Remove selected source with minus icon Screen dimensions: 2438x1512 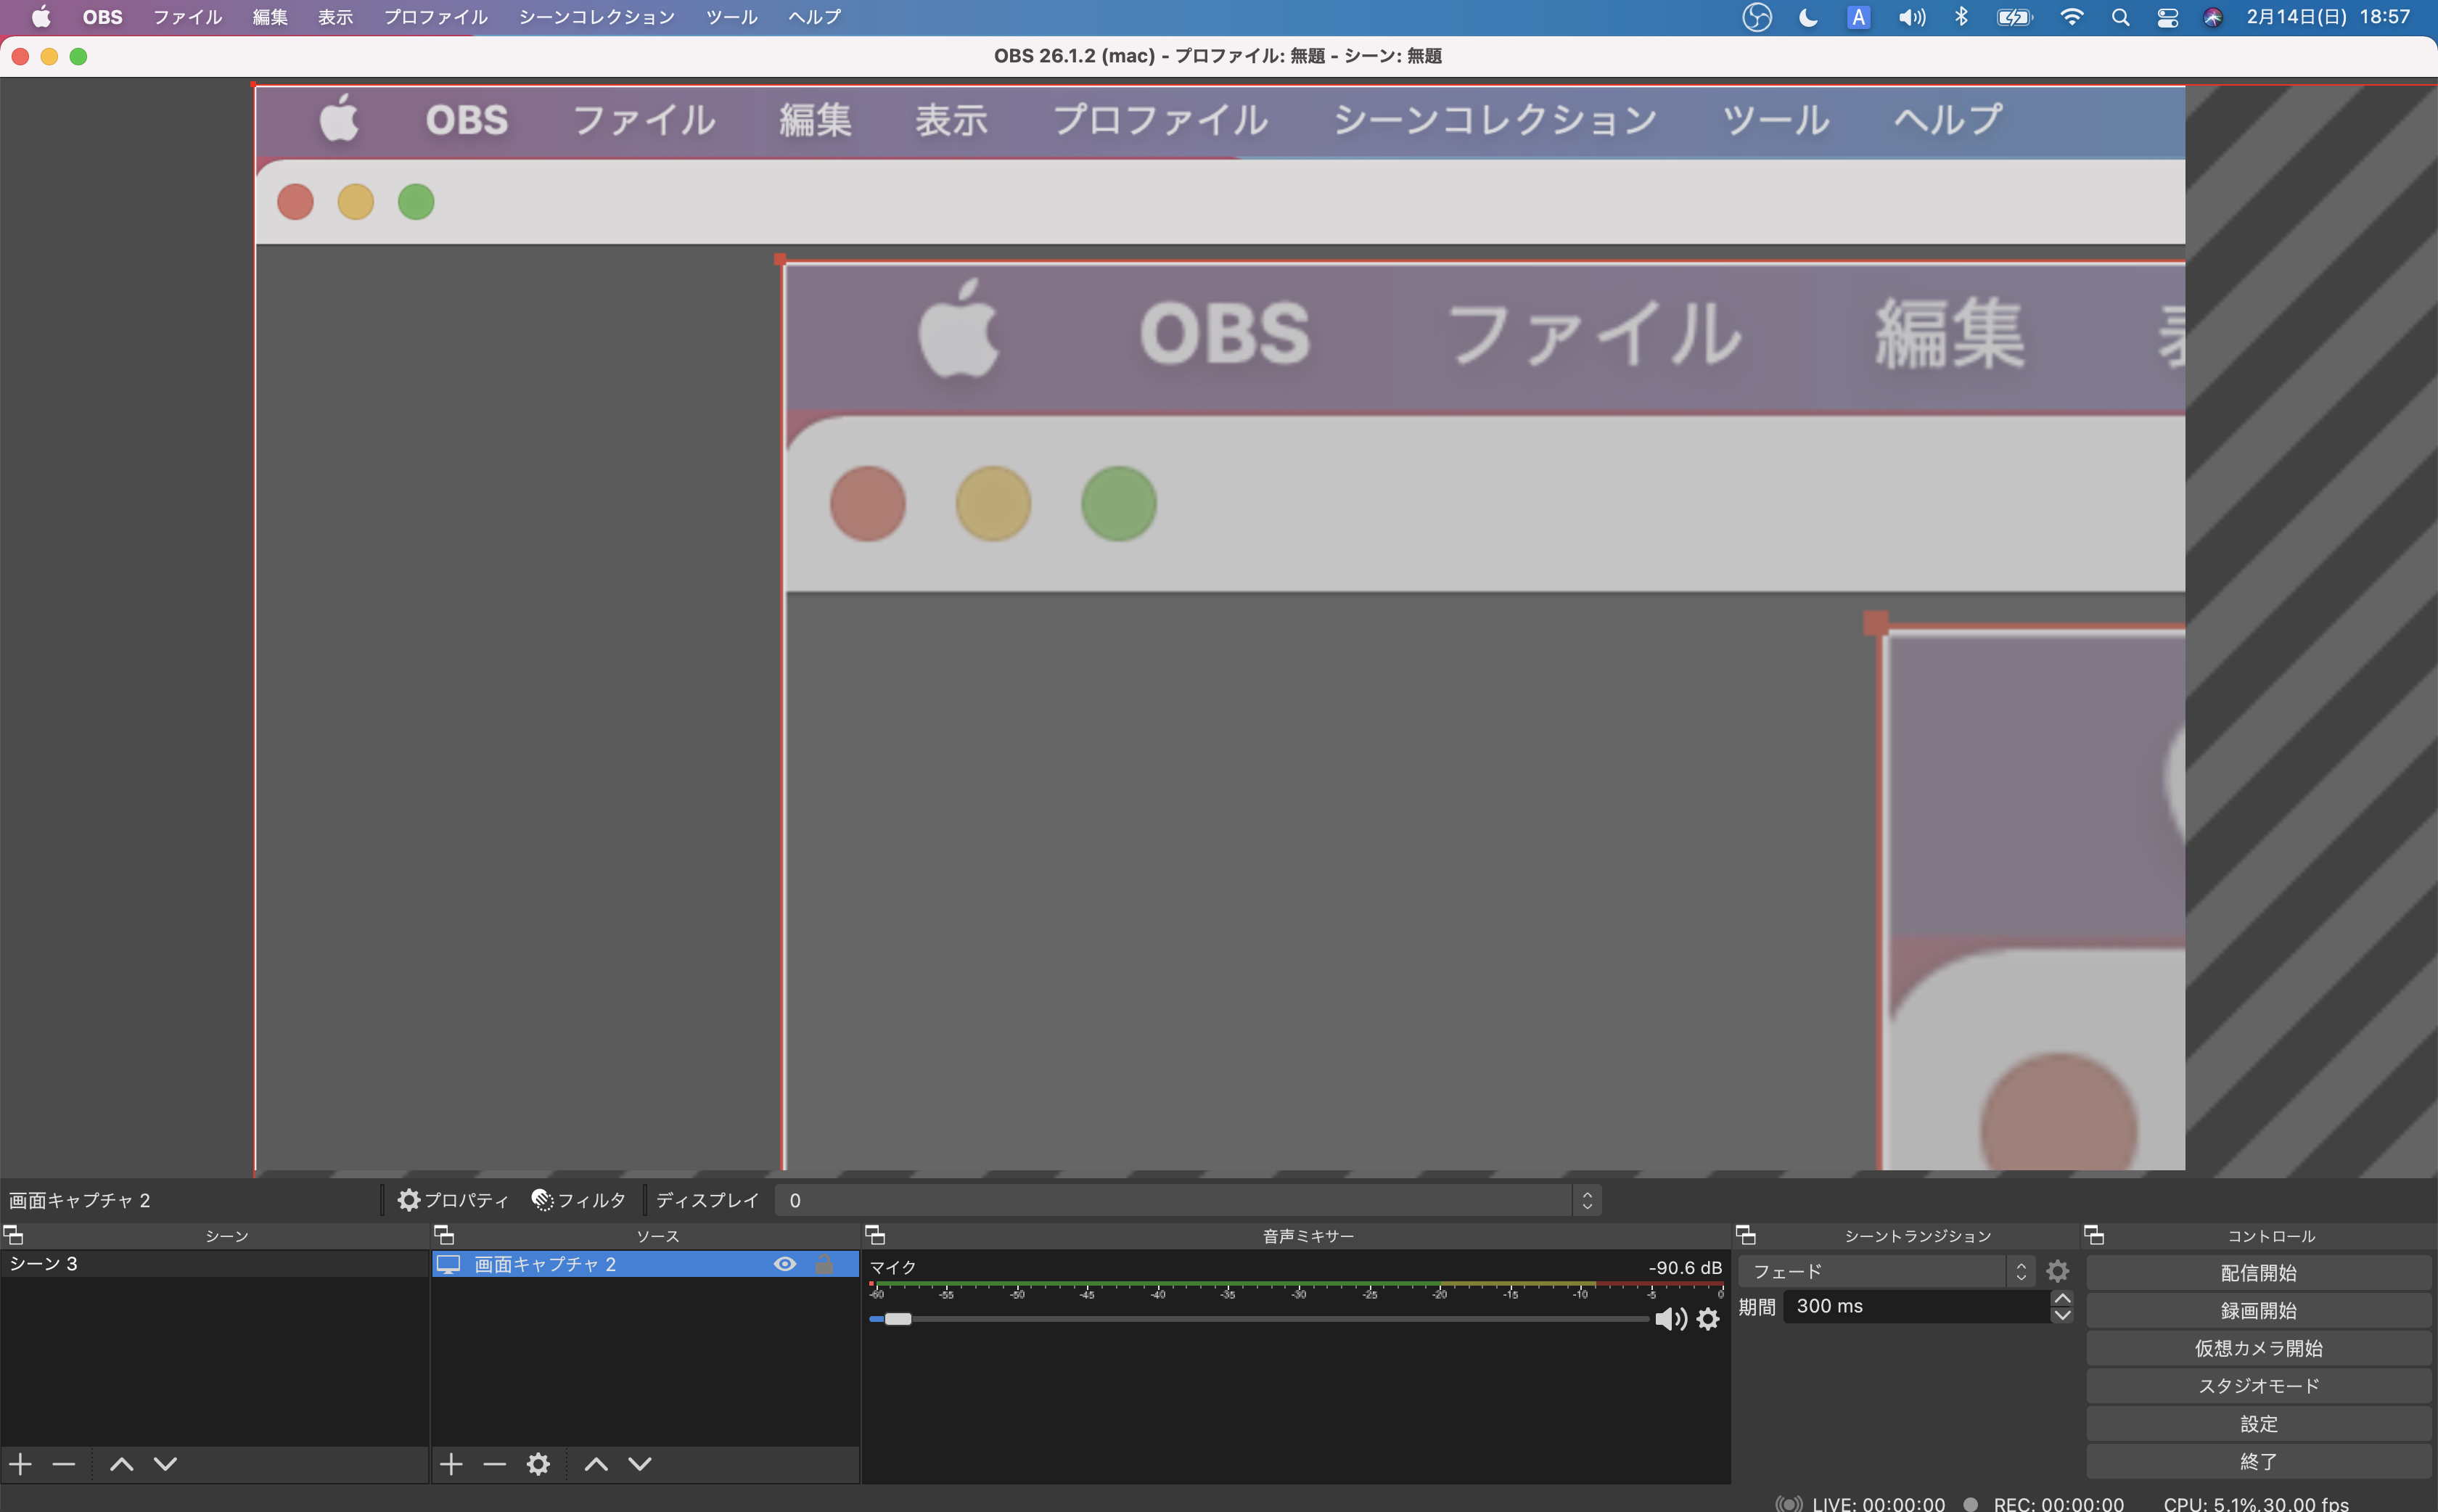[x=494, y=1464]
